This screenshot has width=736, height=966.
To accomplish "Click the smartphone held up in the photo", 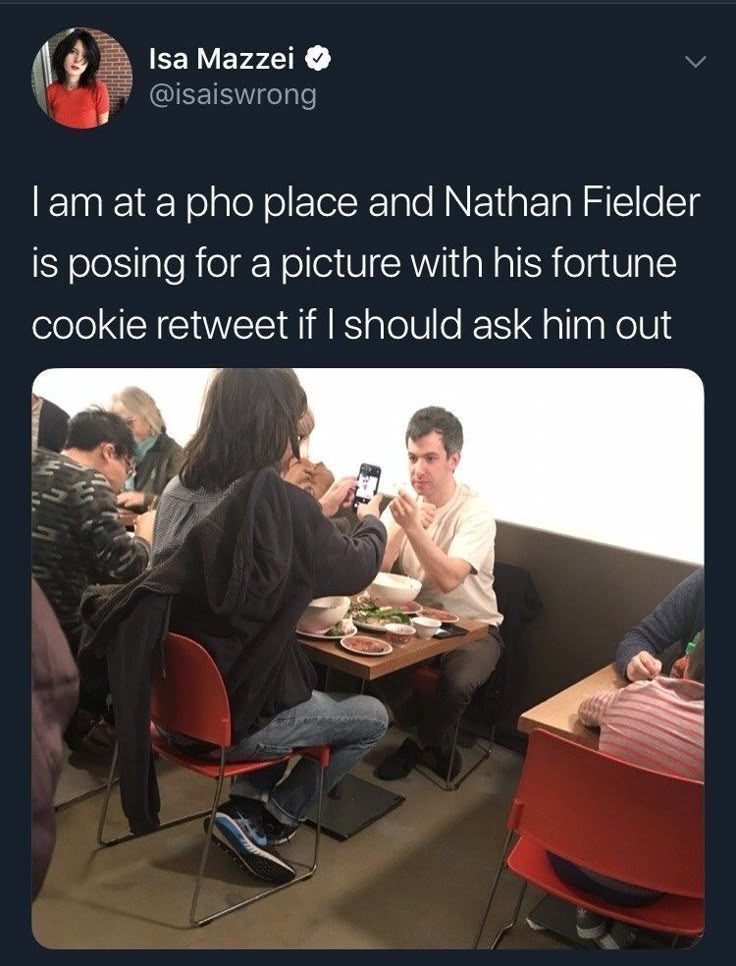I will [x=368, y=484].
